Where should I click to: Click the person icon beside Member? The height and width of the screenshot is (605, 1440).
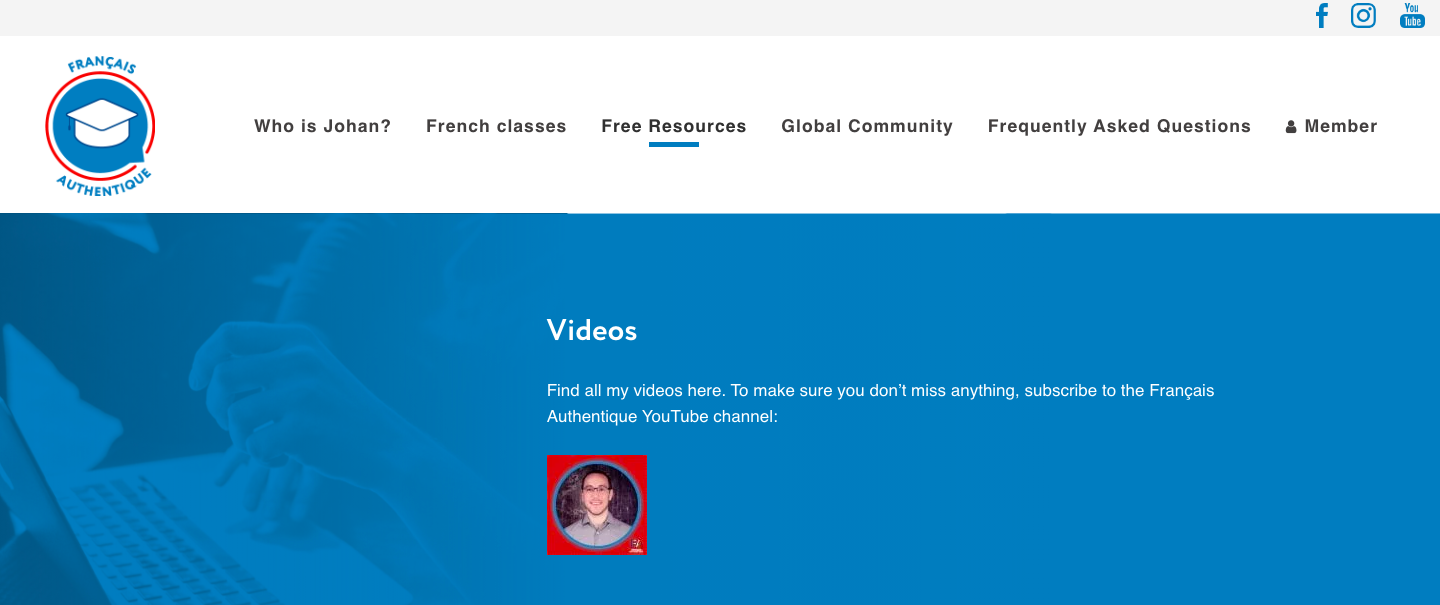[x=1291, y=127]
